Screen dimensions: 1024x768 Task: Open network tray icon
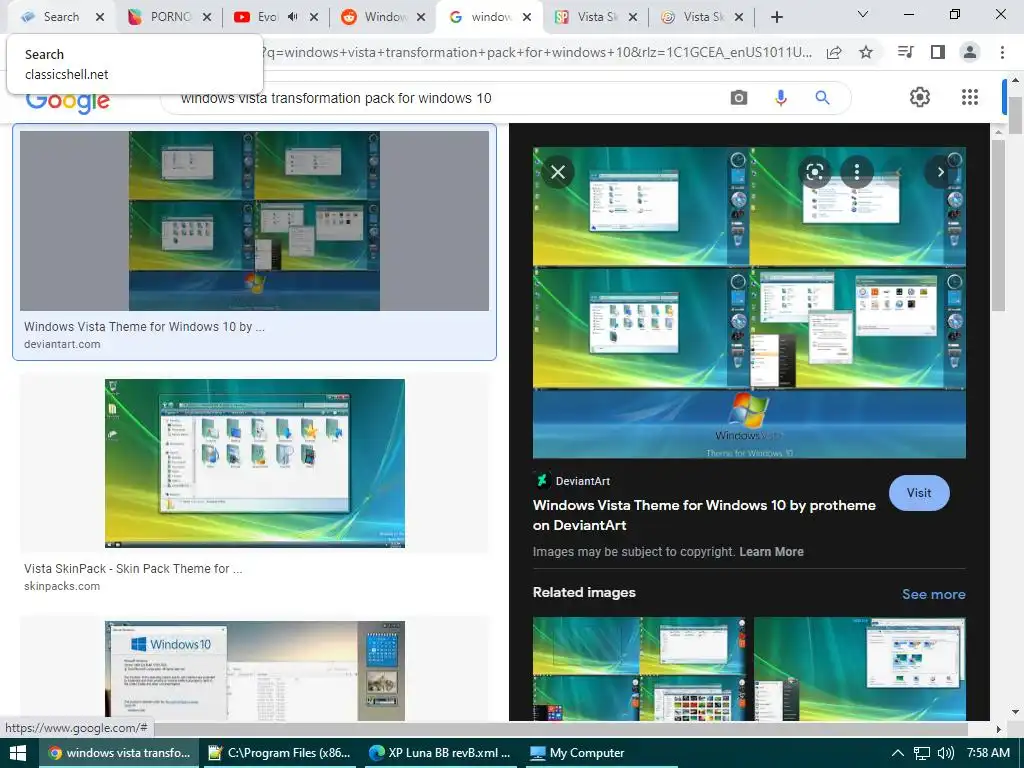(921, 753)
